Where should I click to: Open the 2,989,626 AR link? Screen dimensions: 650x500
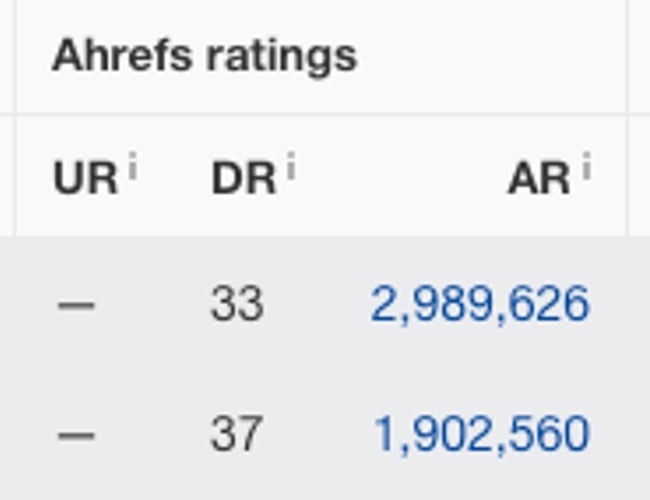tap(480, 304)
